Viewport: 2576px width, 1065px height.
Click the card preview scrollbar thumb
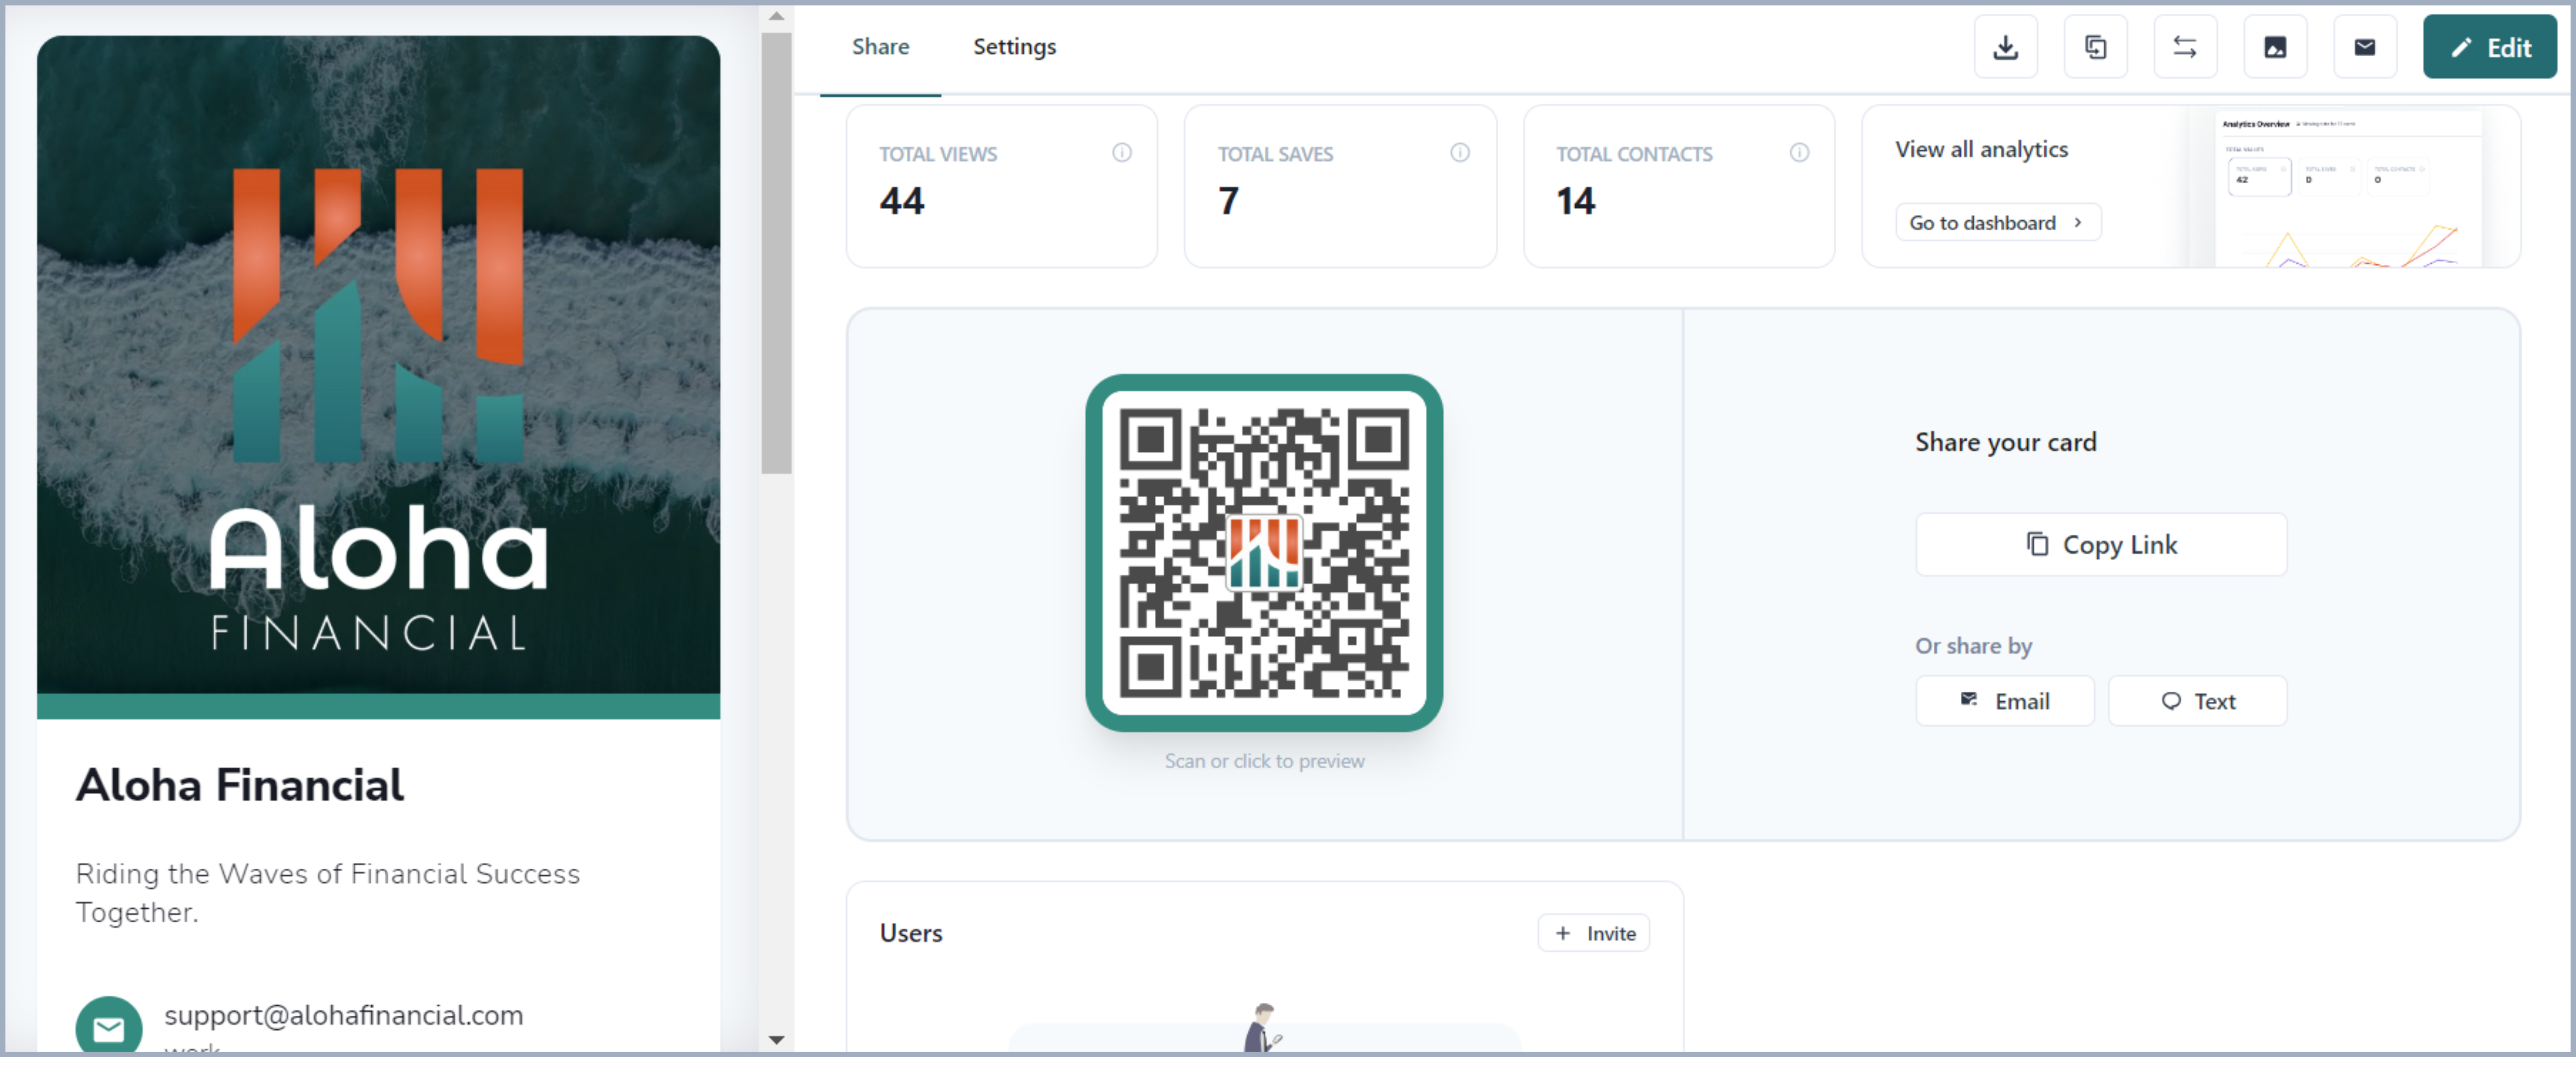point(776,253)
